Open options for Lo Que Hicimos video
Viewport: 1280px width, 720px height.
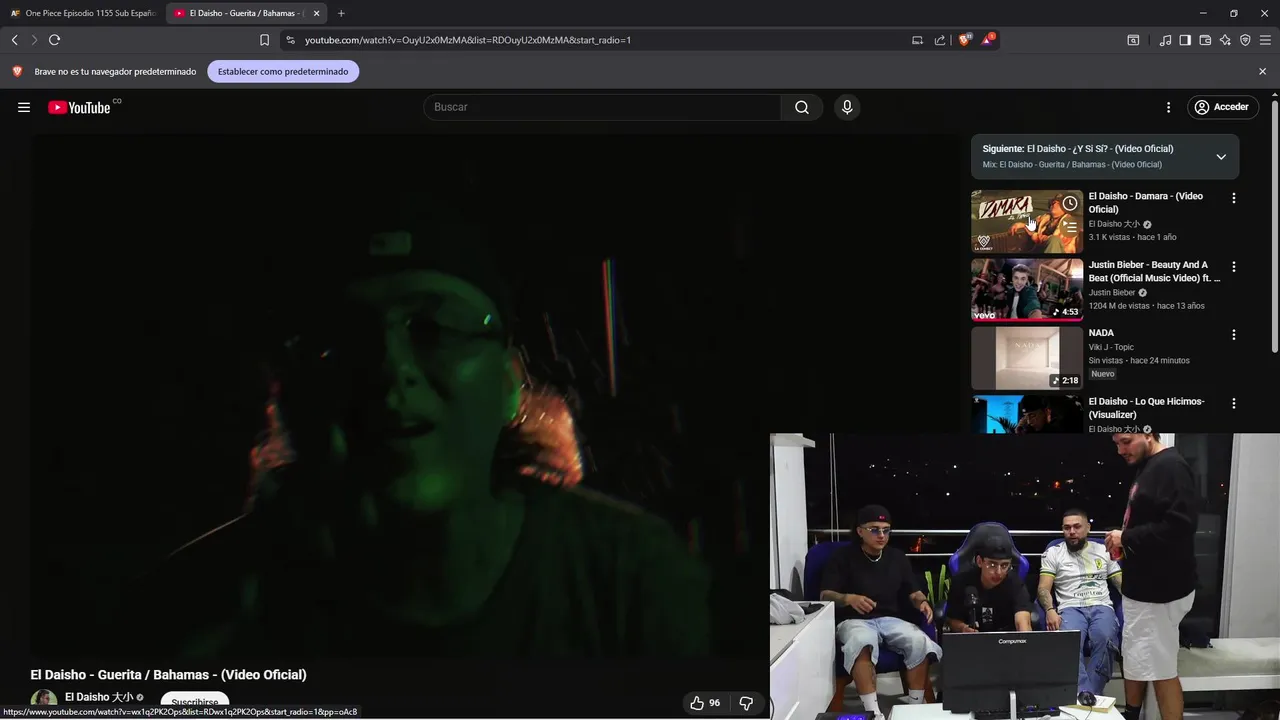click(1234, 403)
